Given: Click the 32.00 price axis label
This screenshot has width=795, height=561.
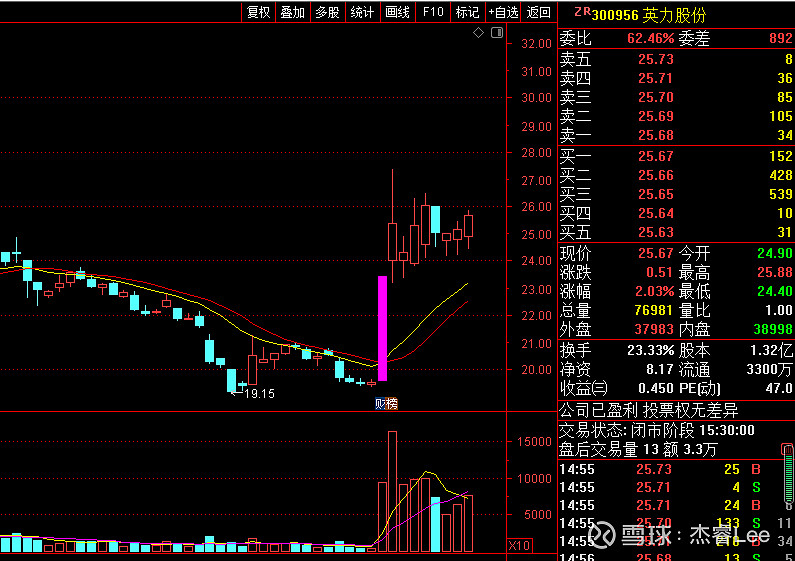Looking at the screenshot, I should click(536, 44).
